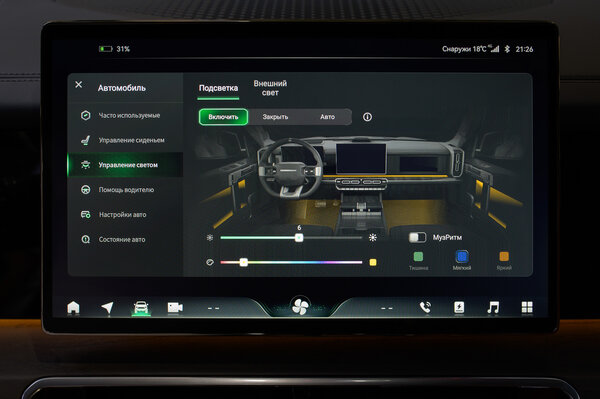Click the ambient color hue slider
The image size is (600, 399).
click(x=291, y=262)
